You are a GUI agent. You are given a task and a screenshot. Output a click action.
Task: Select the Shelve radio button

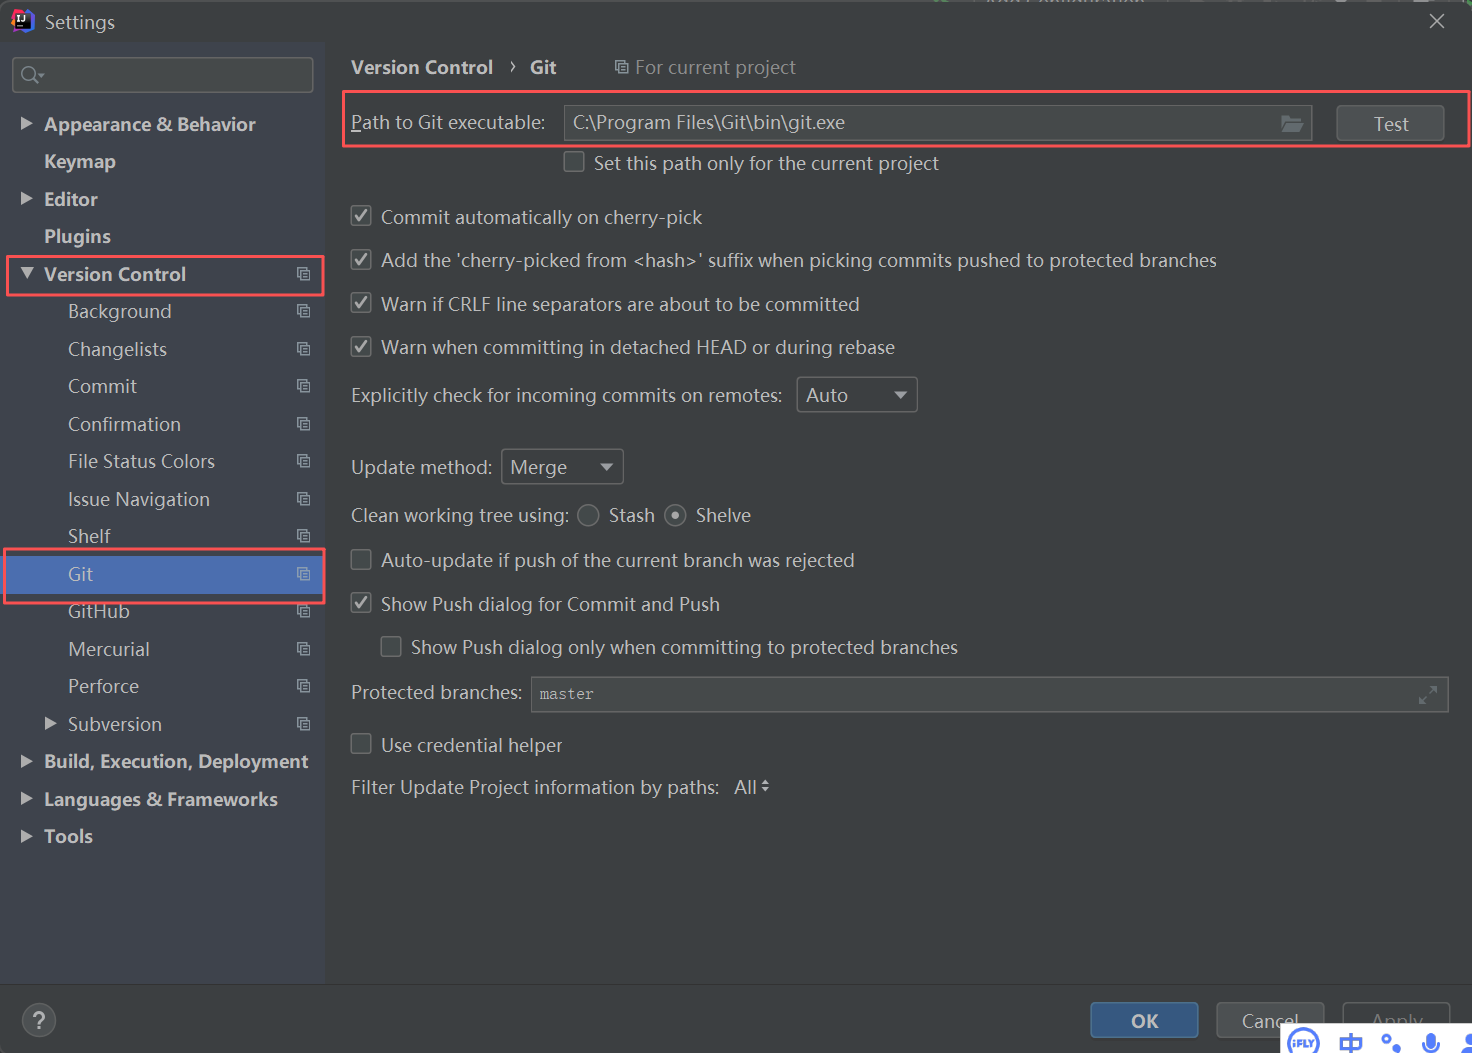click(675, 515)
